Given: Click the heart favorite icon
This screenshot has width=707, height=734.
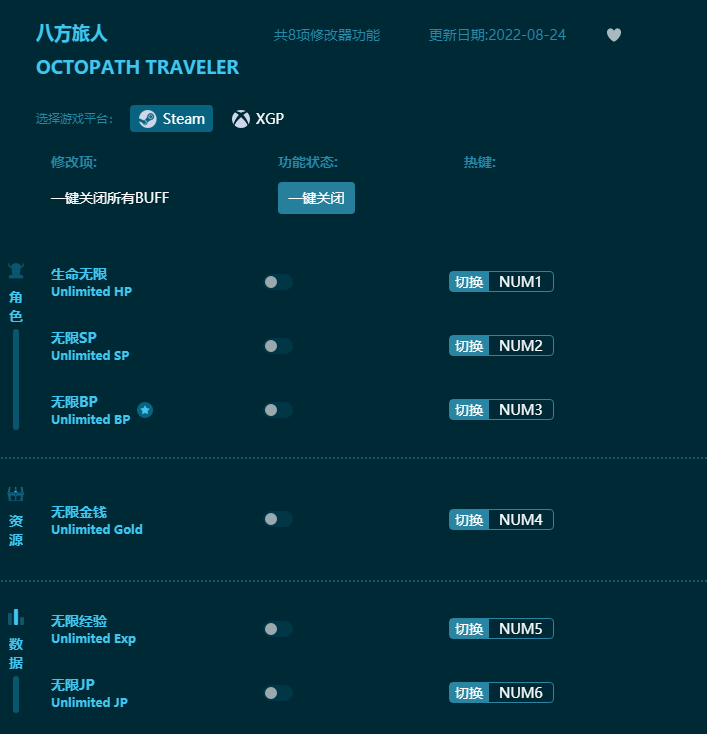Looking at the screenshot, I should point(614,35).
